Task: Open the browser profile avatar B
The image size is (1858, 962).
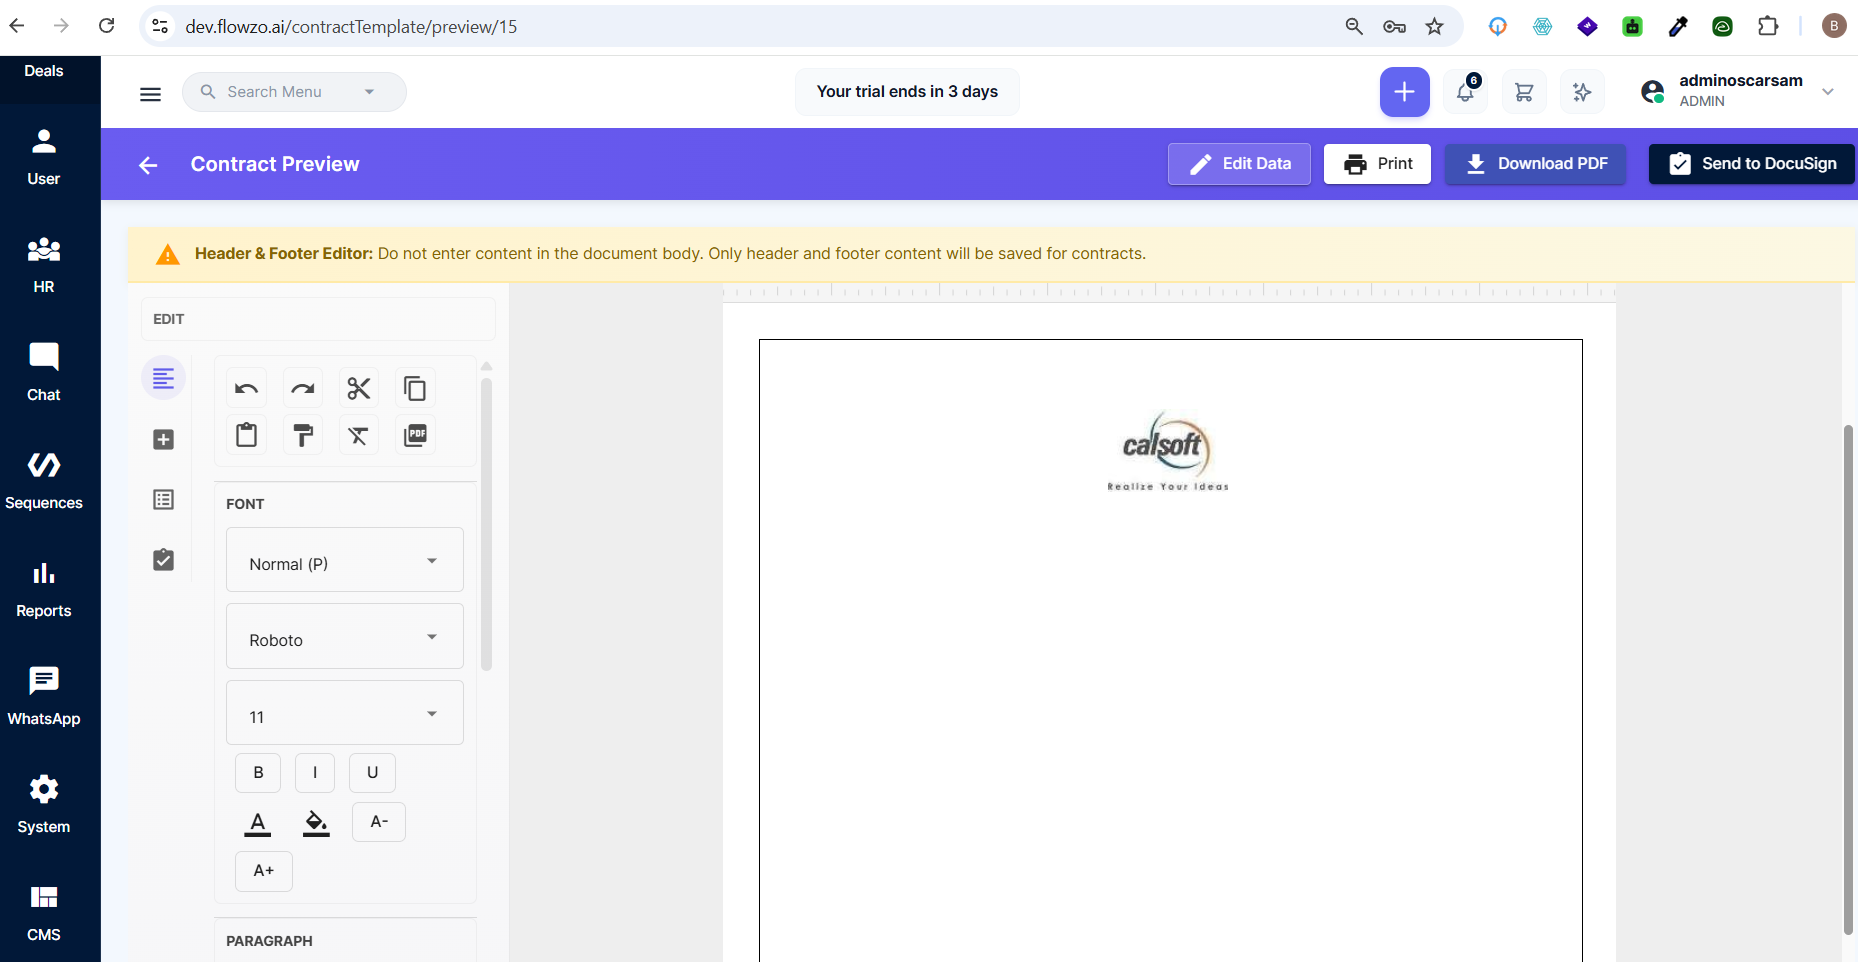Action: (x=1834, y=26)
